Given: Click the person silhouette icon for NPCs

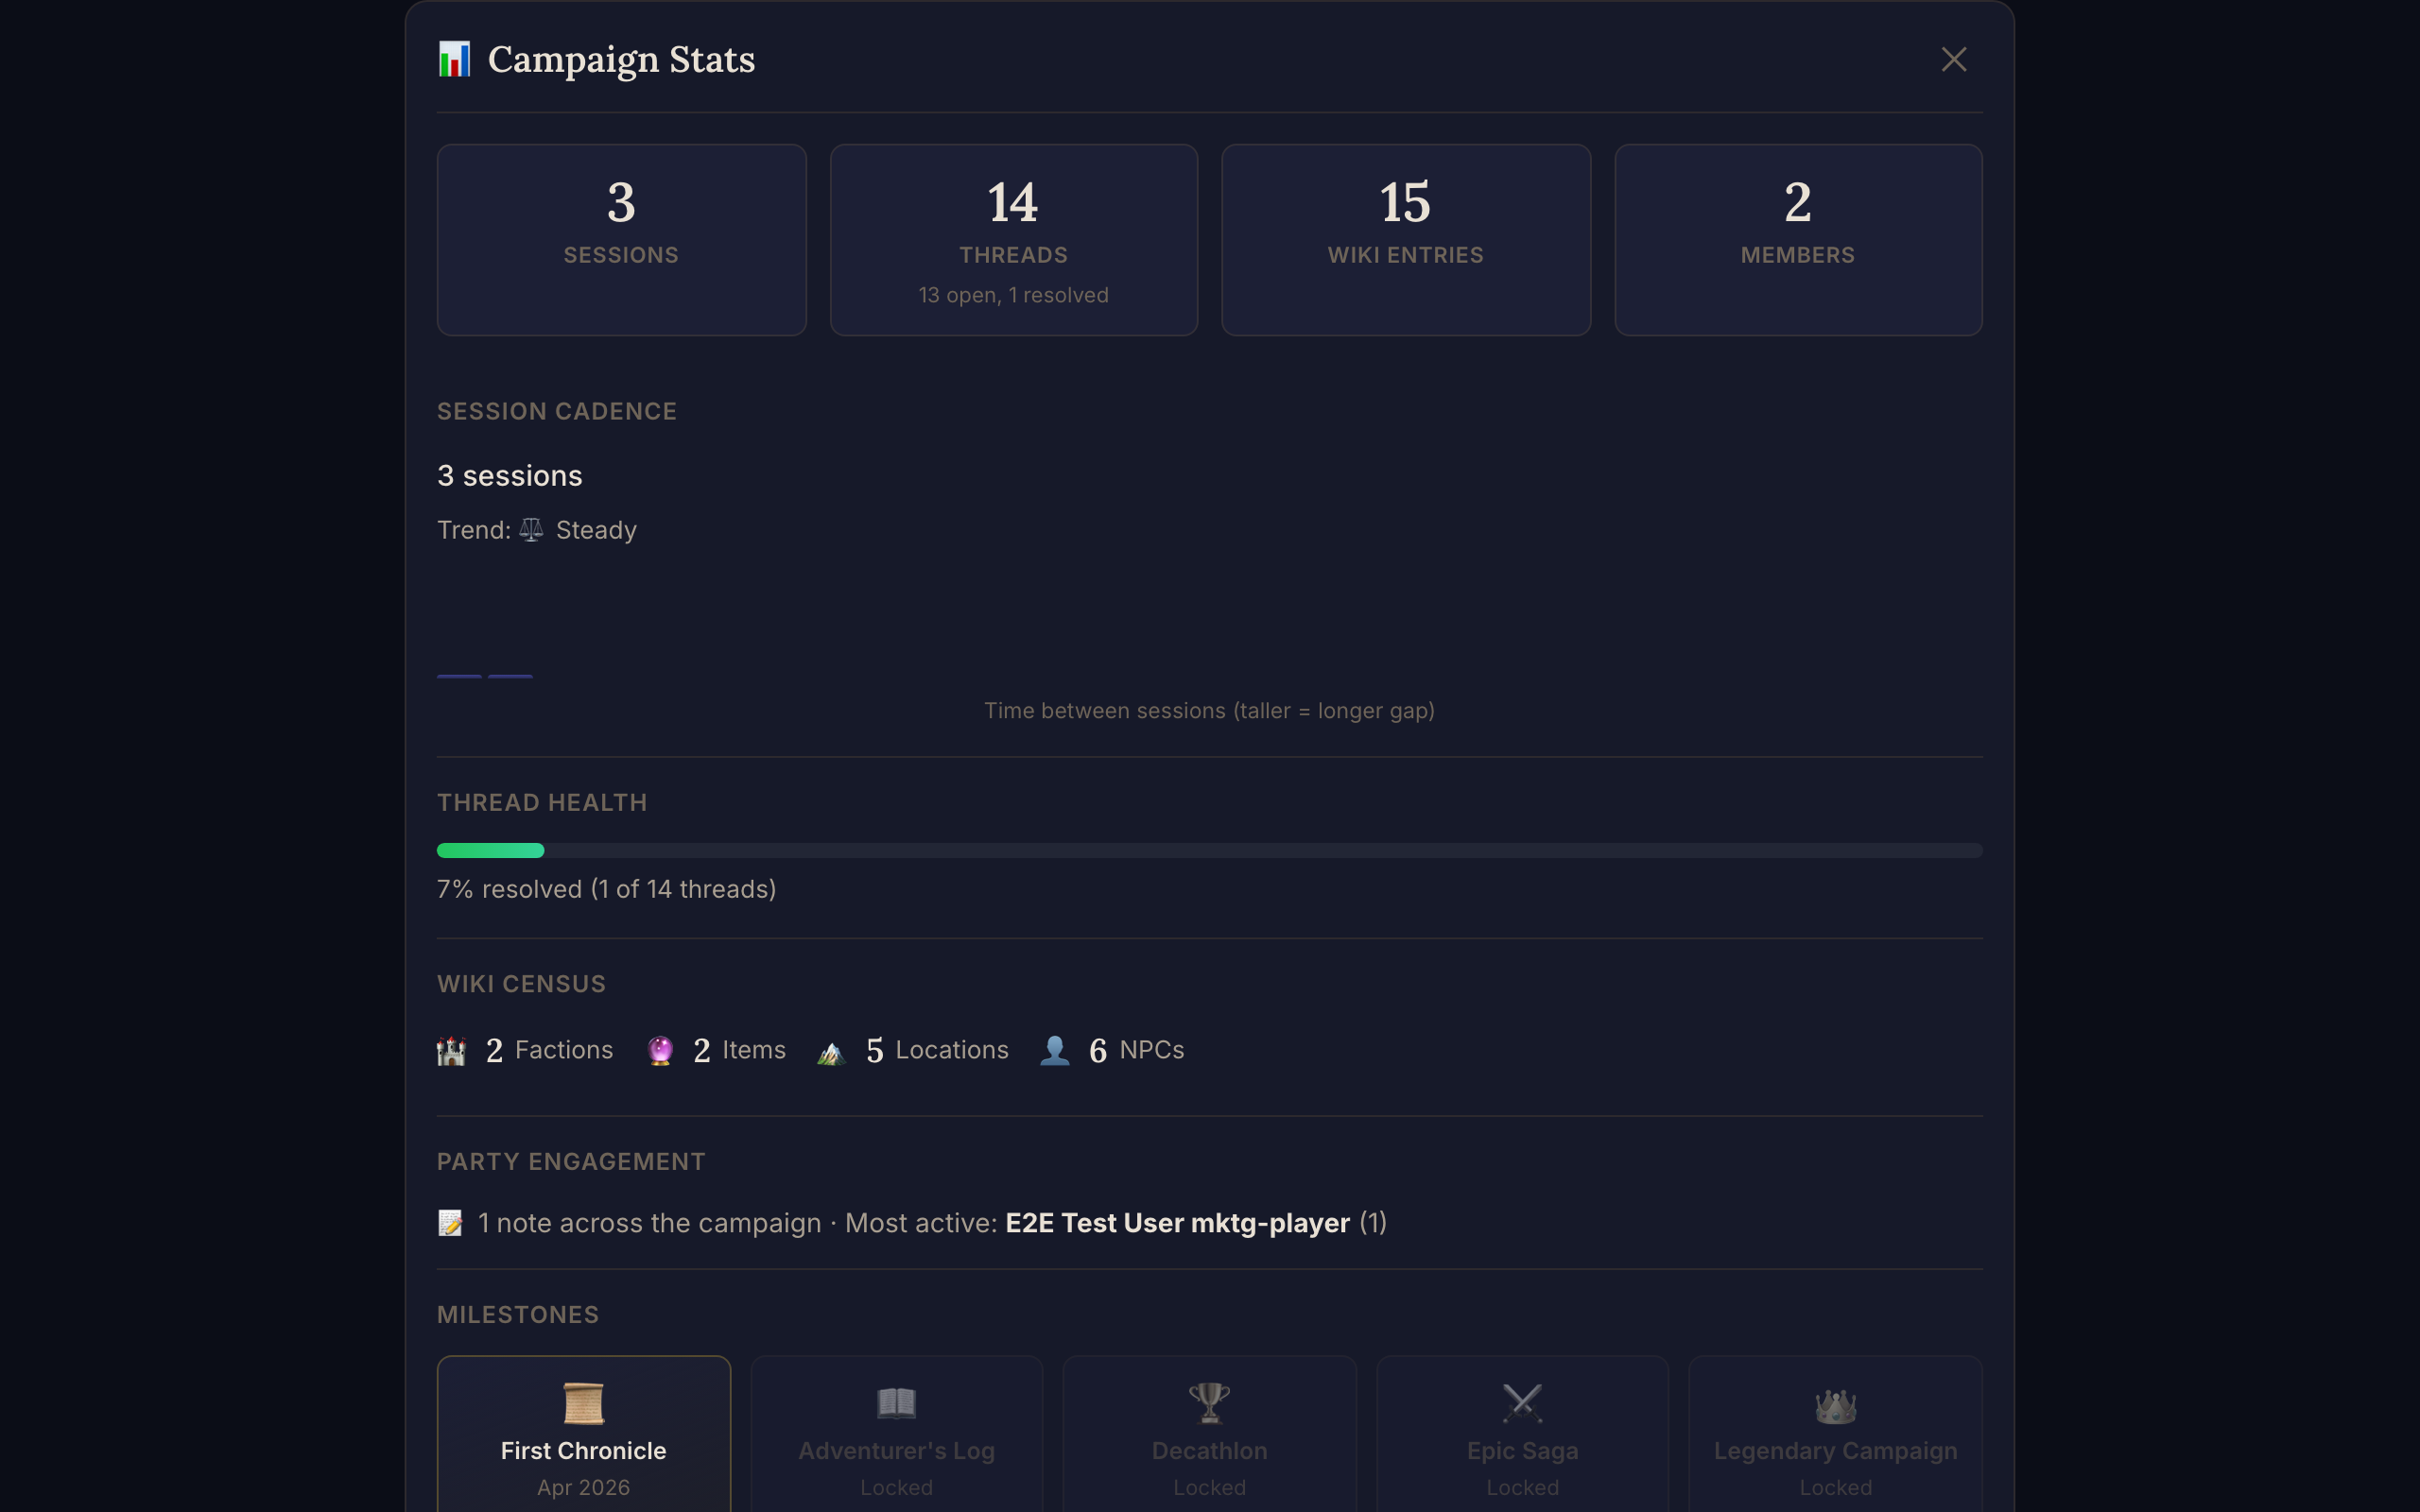Looking at the screenshot, I should coord(1055,1050).
